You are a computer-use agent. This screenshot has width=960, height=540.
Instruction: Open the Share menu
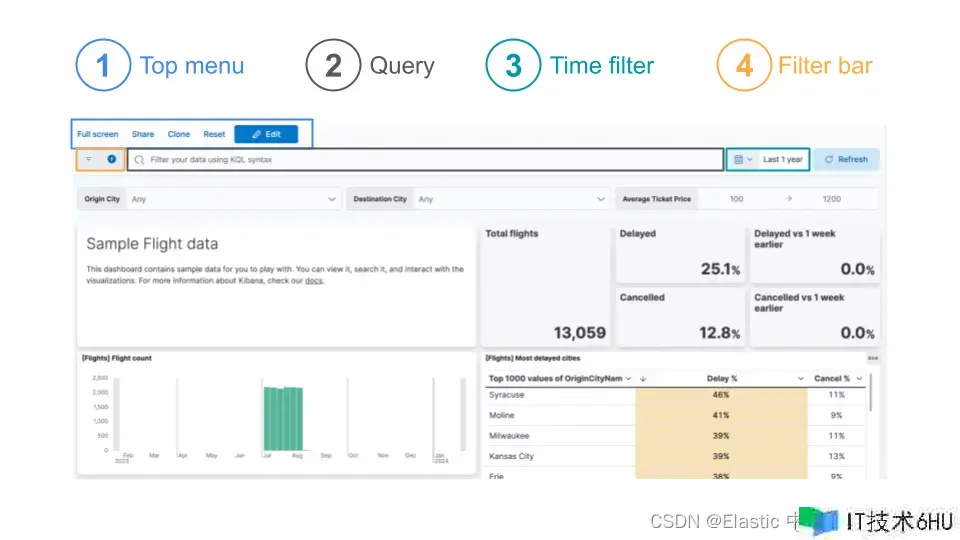point(143,134)
